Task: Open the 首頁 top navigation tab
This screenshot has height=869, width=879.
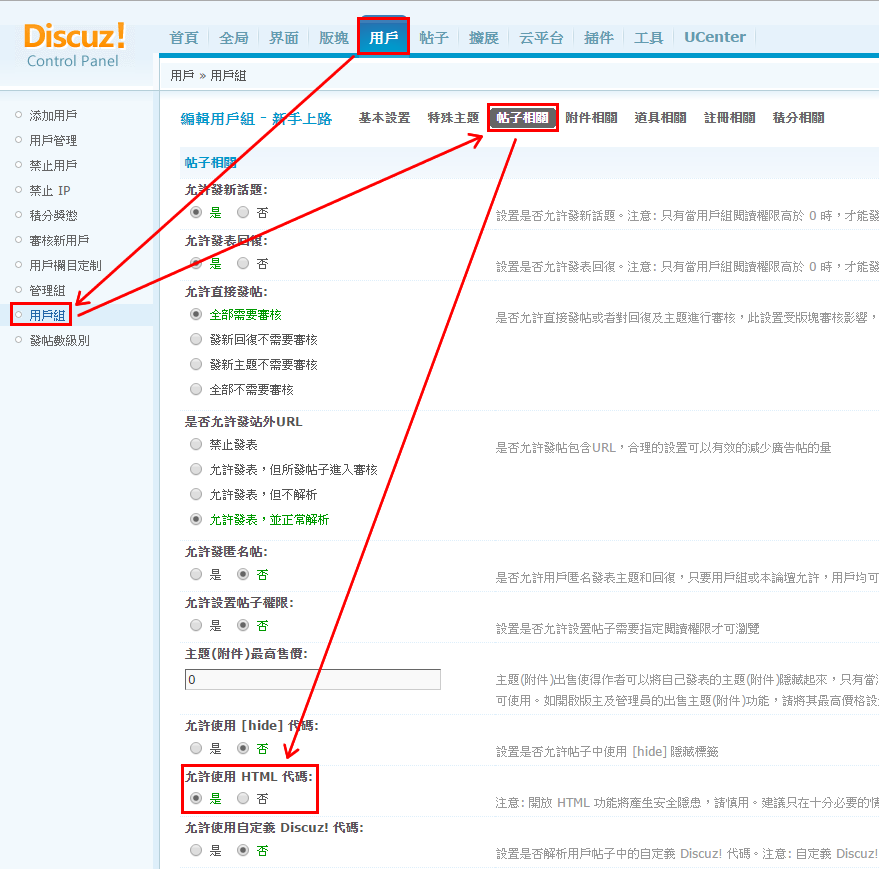Action: (x=184, y=38)
